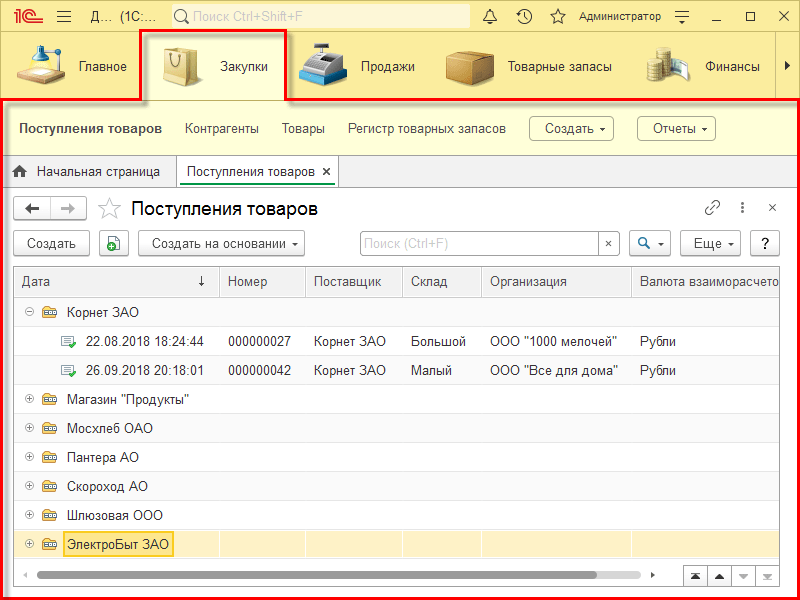Open Начальная страница tab
This screenshot has width=800, height=600.
91,172
